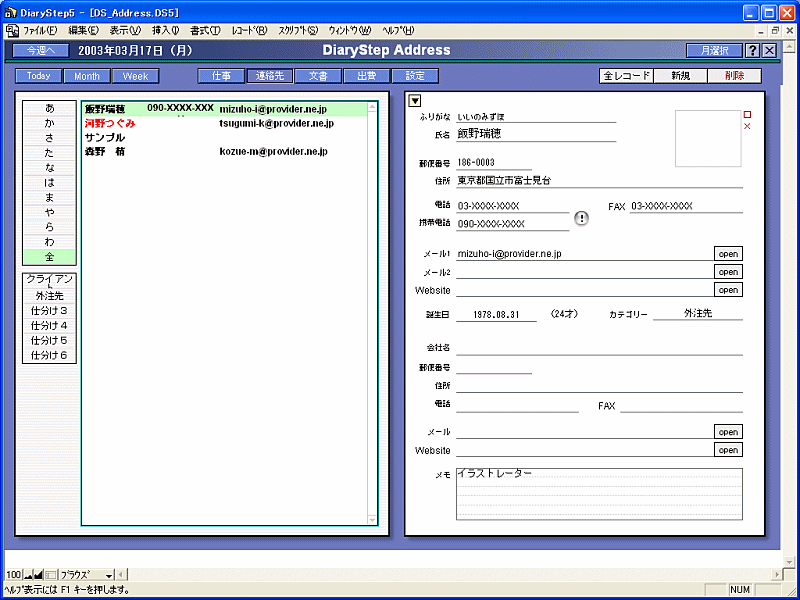Viewport: 800px width, 600px height.
Task: Open the レコード menu in the menu bar
Action: click(248, 31)
